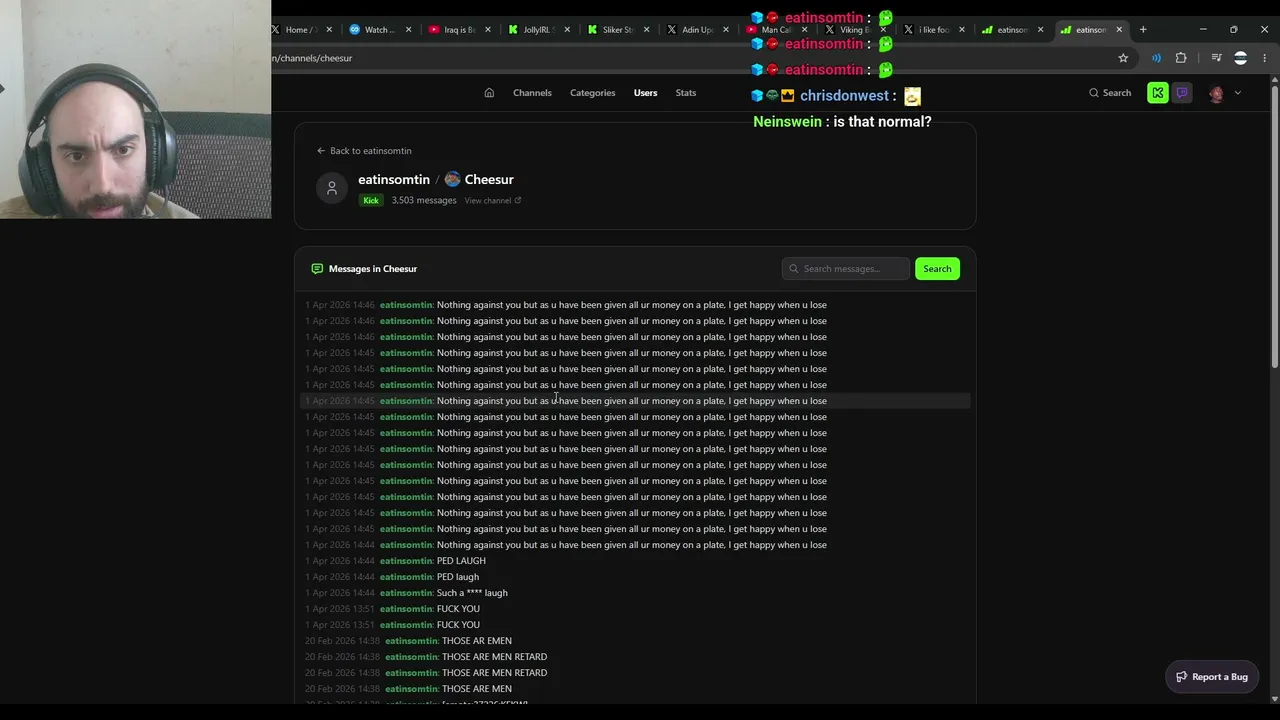Open the Search option in the top nav
The width and height of the screenshot is (1280, 720).
click(1110, 93)
